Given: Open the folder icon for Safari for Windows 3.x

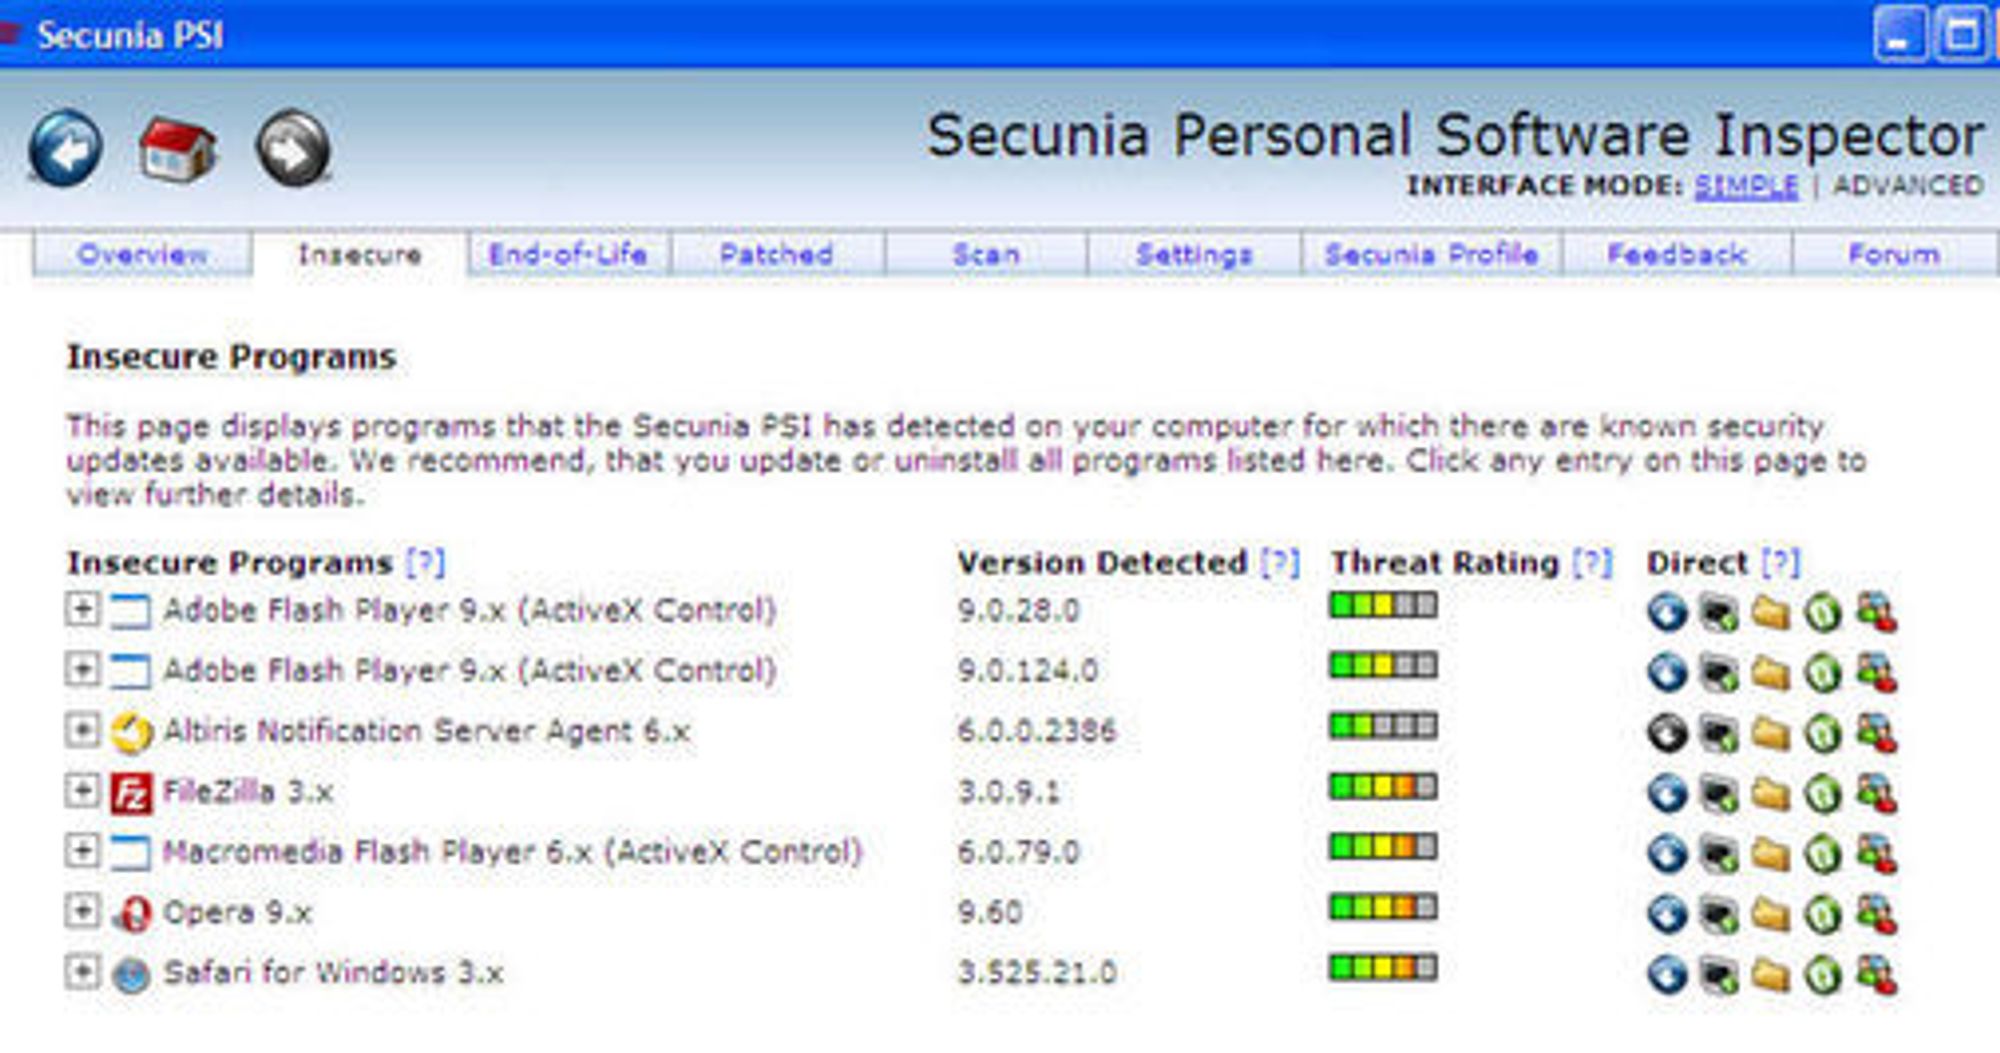Looking at the screenshot, I should click(1771, 974).
